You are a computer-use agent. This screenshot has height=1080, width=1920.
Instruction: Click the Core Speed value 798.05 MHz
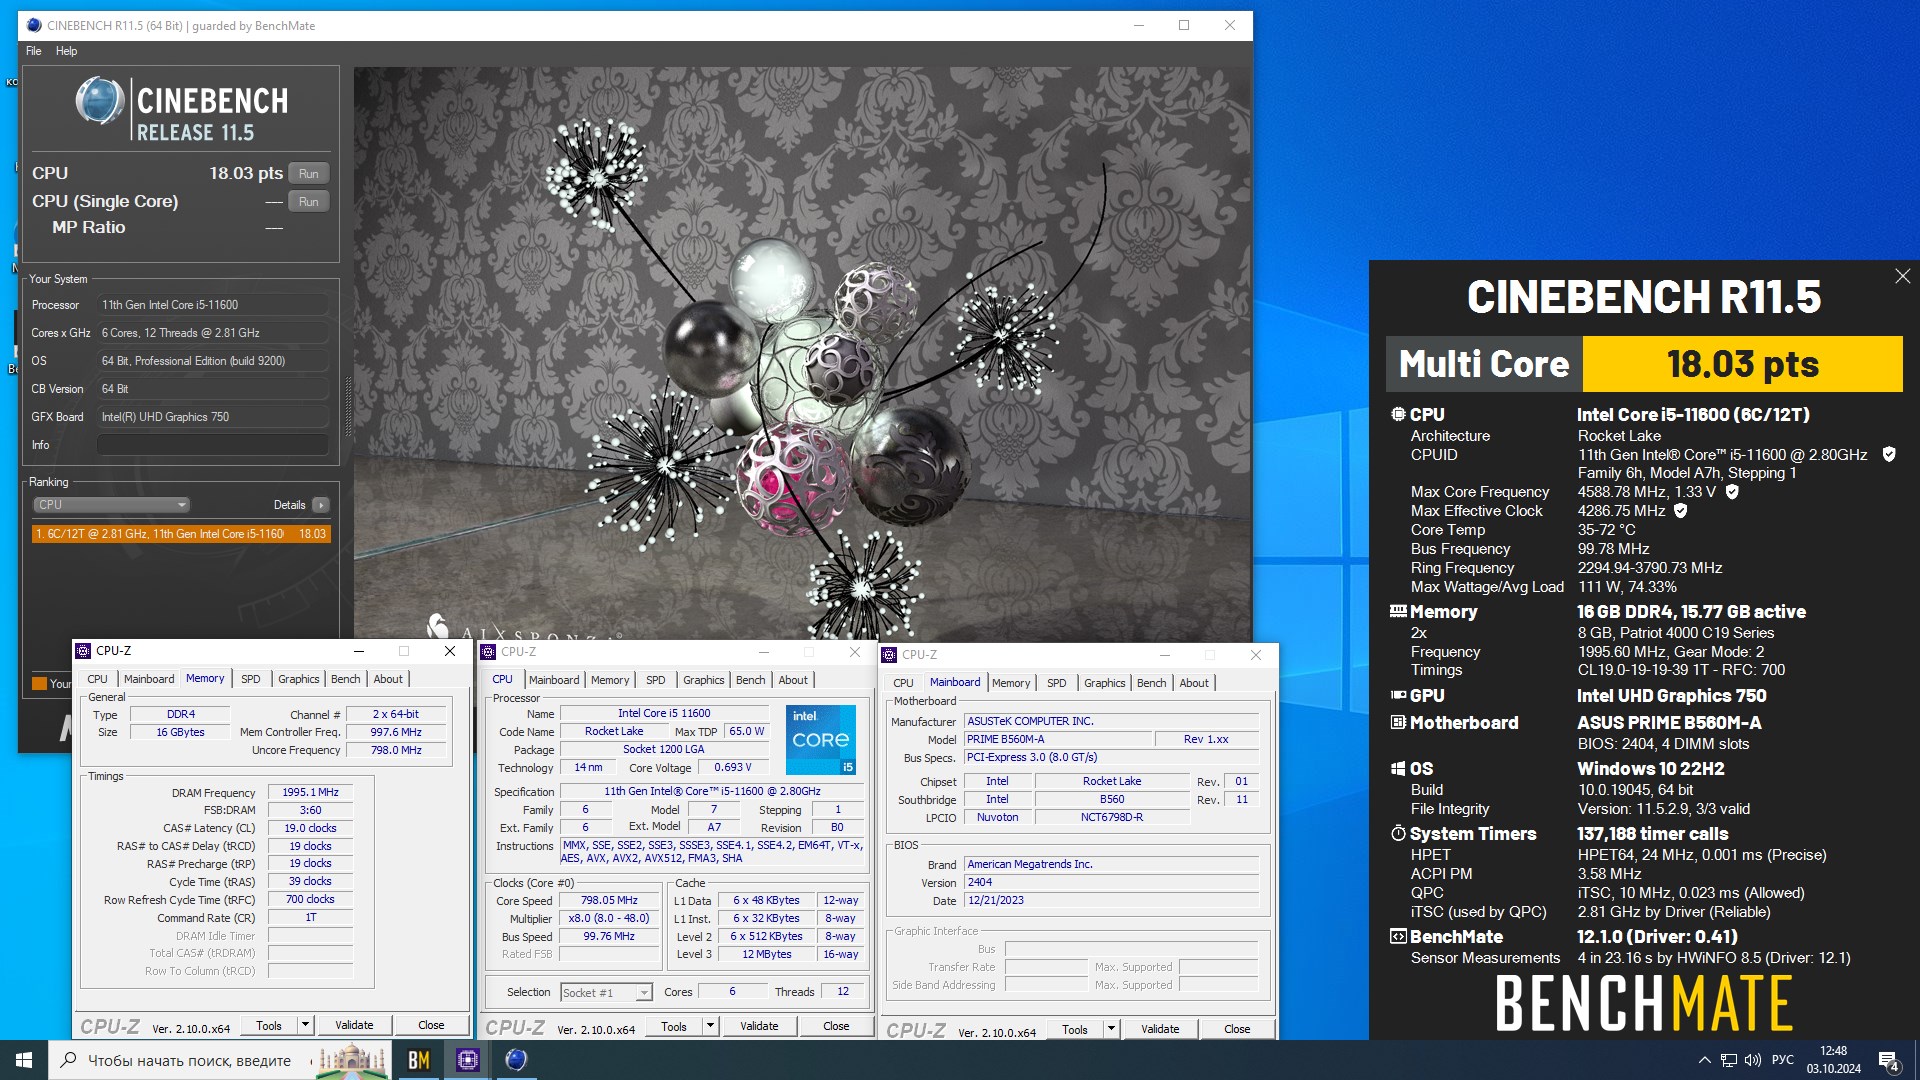609,900
